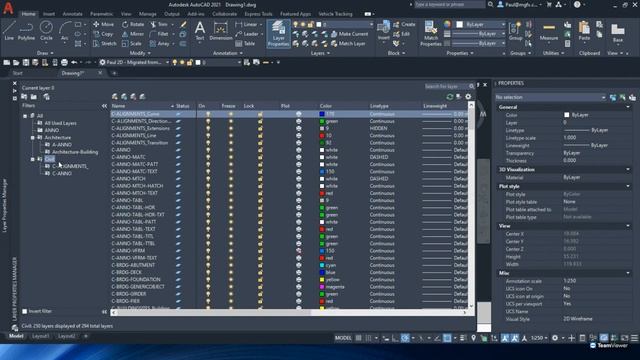The width and height of the screenshot is (640, 360).
Task: Change green color swatch of C-ALIGNMENTS_Direction
Action: 322,121
